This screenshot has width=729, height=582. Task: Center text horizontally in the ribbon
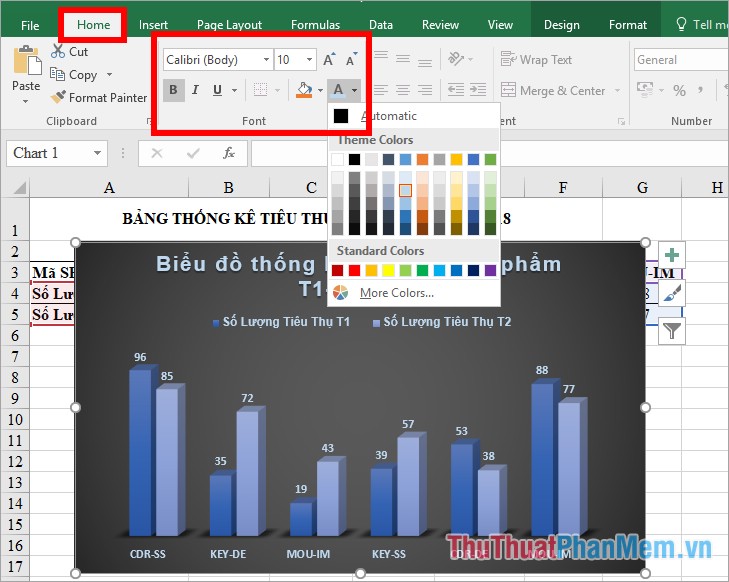point(403,90)
